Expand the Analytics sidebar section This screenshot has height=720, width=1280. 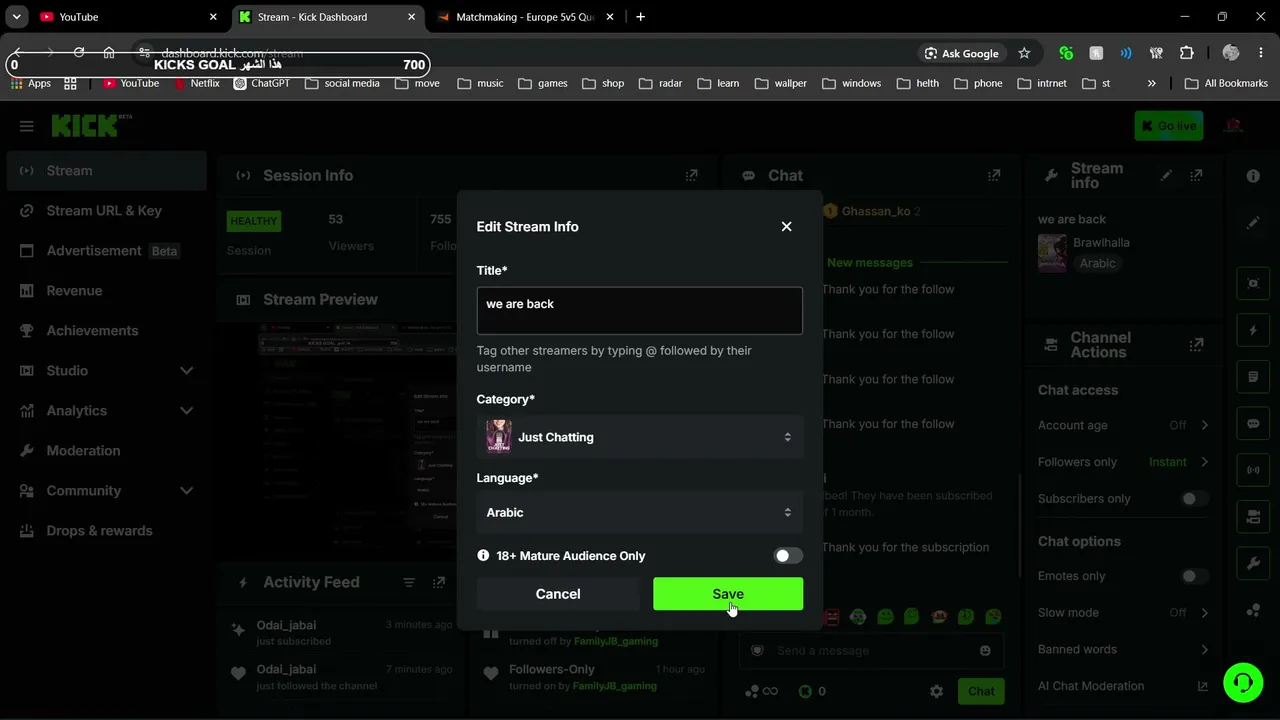(x=106, y=411)
